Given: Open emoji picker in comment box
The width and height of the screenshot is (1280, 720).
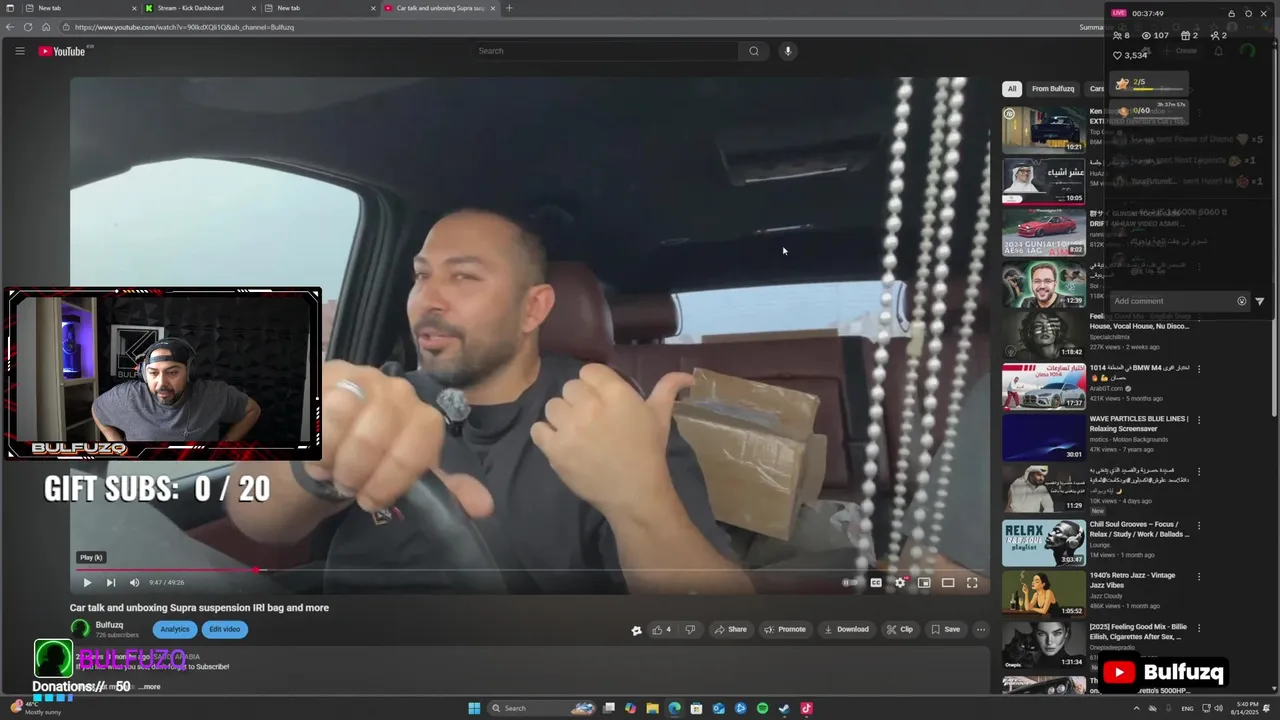Looking at the screenshot, I should 1242,301.
